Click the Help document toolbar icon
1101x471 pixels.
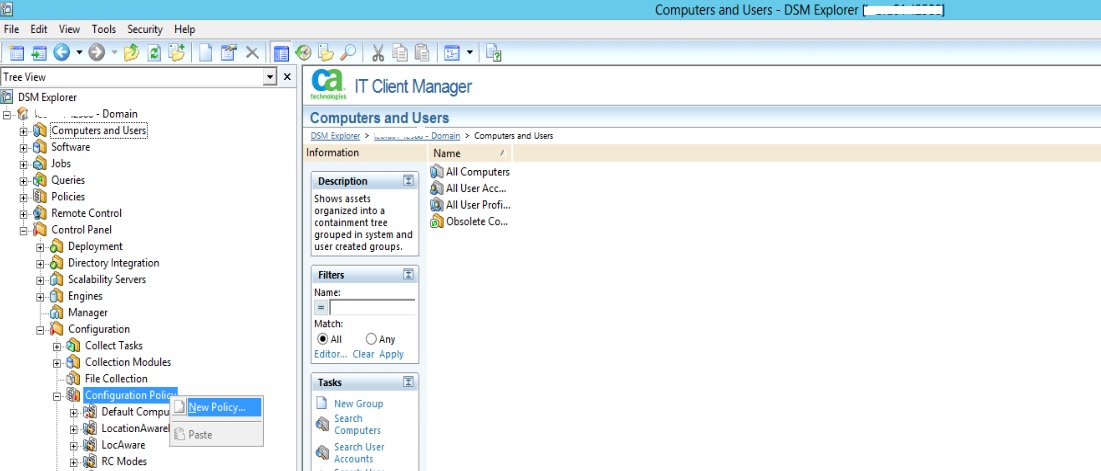493,53
